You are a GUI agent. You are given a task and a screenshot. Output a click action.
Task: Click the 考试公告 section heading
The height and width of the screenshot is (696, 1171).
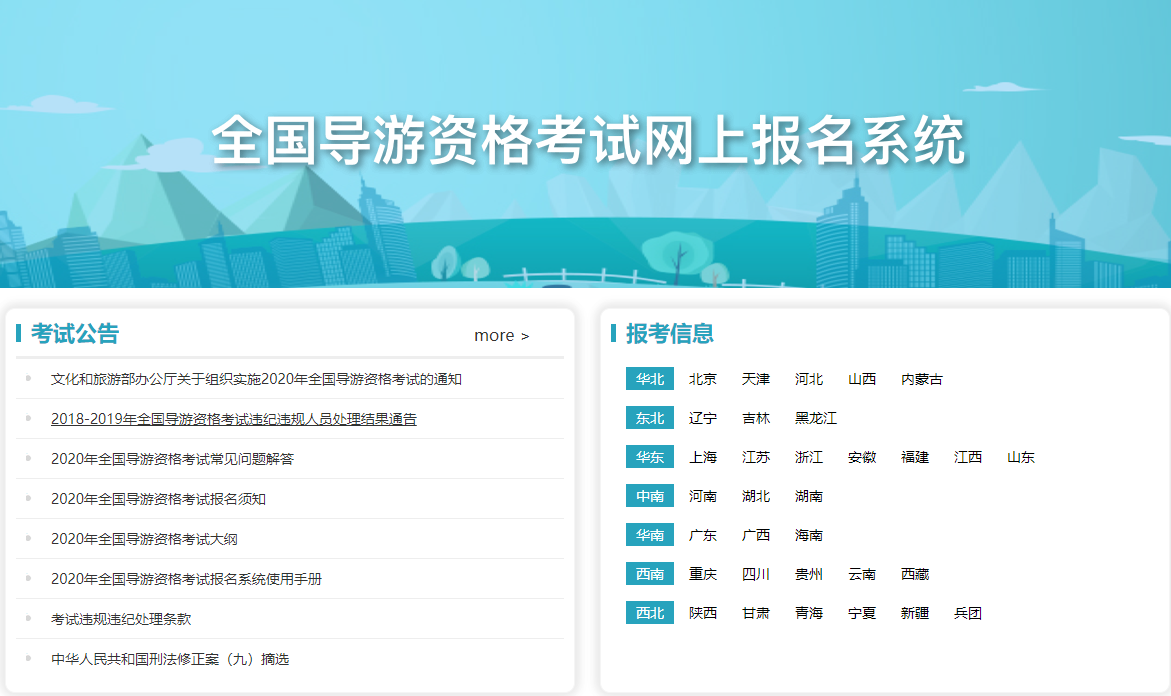coord(75,334)
